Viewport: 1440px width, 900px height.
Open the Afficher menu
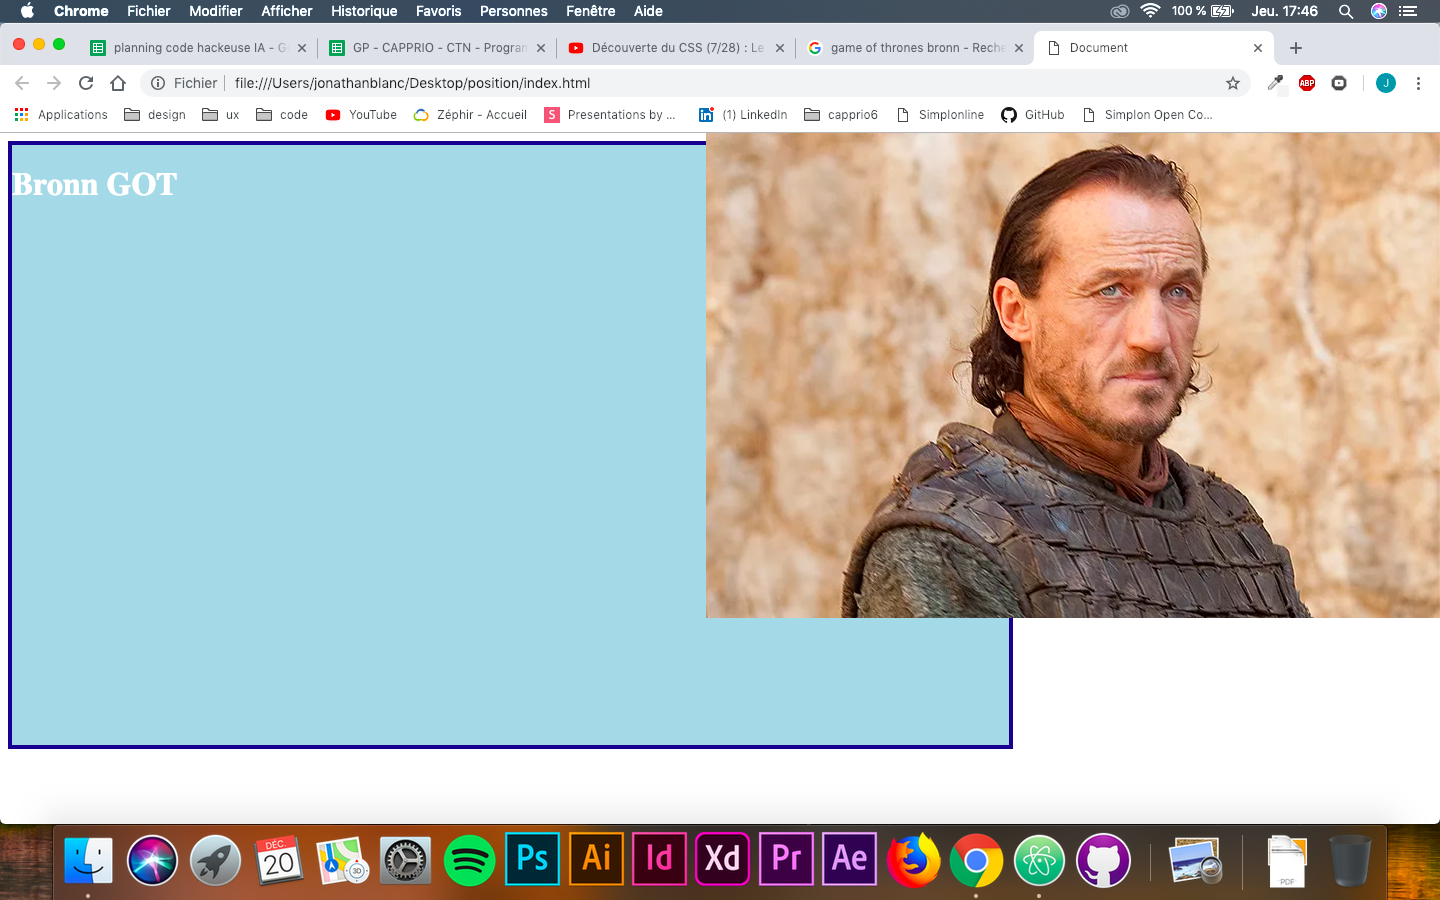[287, 11]
